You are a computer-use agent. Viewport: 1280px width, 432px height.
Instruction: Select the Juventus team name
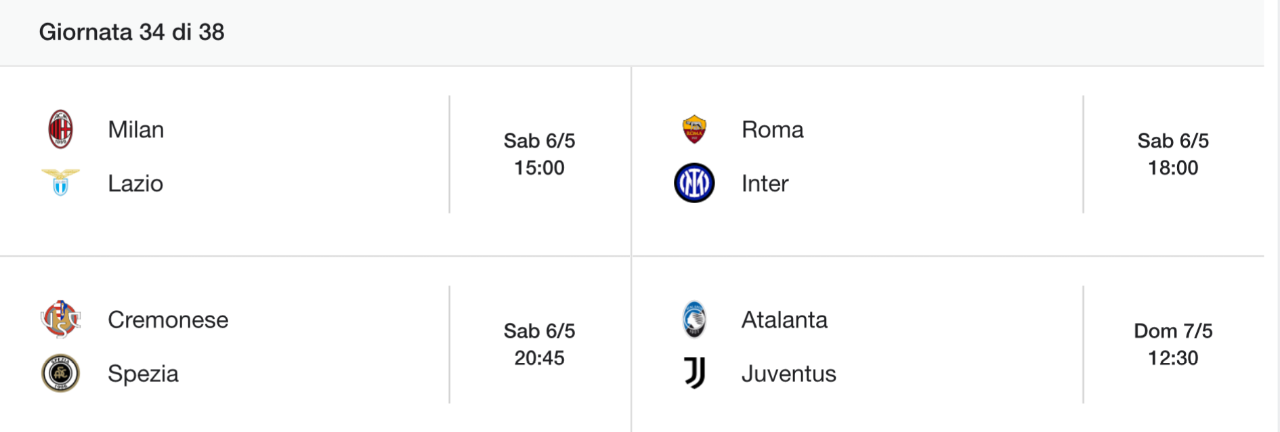(789, 374)
